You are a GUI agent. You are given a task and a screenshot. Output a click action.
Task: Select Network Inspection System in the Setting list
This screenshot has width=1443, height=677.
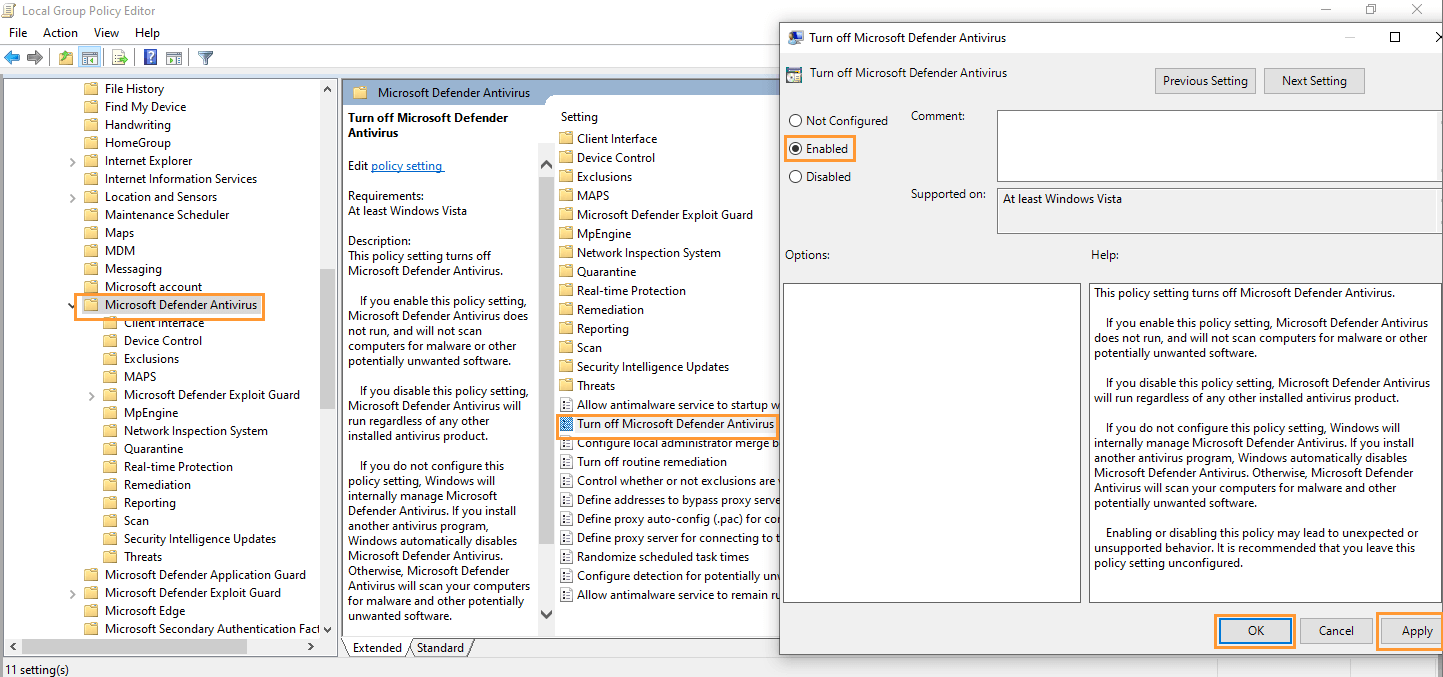click(649, 253)
